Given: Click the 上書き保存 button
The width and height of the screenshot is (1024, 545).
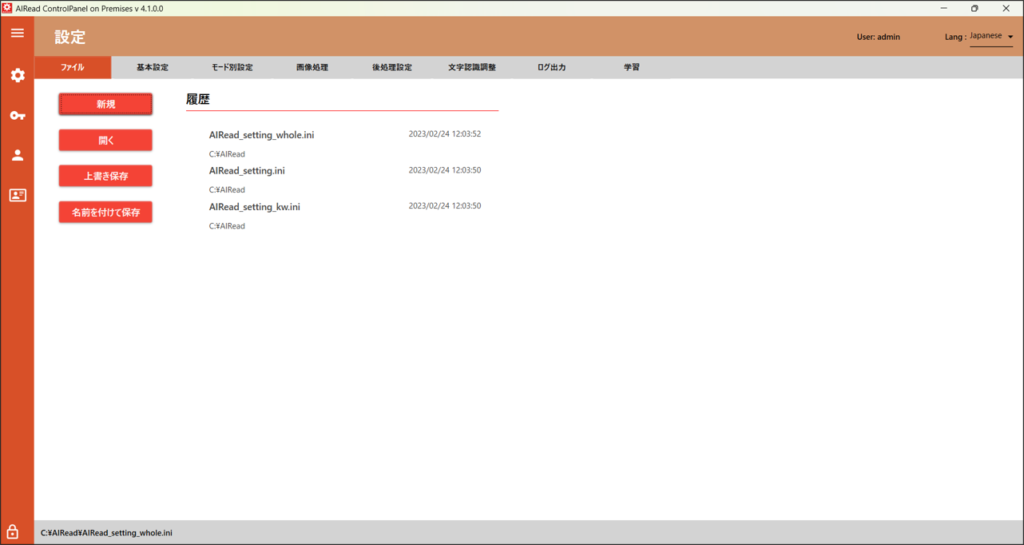Looking at the screenshot, I should coord(106,176).
